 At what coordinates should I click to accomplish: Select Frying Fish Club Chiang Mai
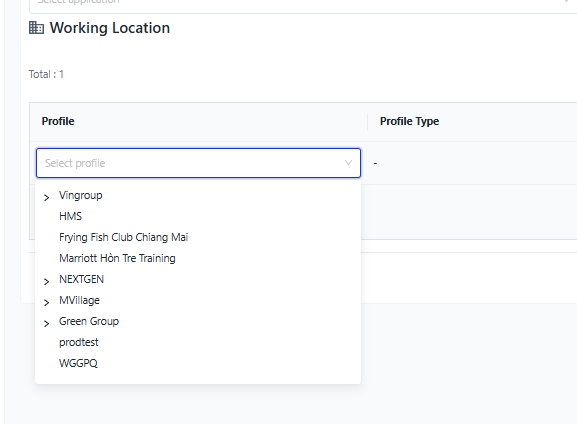[124, 237]
